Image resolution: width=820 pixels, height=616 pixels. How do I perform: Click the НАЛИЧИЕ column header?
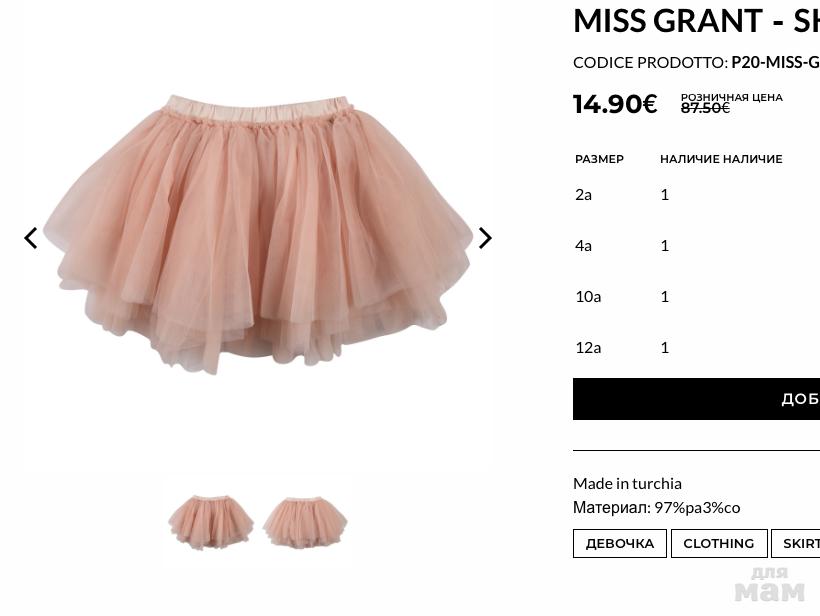pos(721,159)
